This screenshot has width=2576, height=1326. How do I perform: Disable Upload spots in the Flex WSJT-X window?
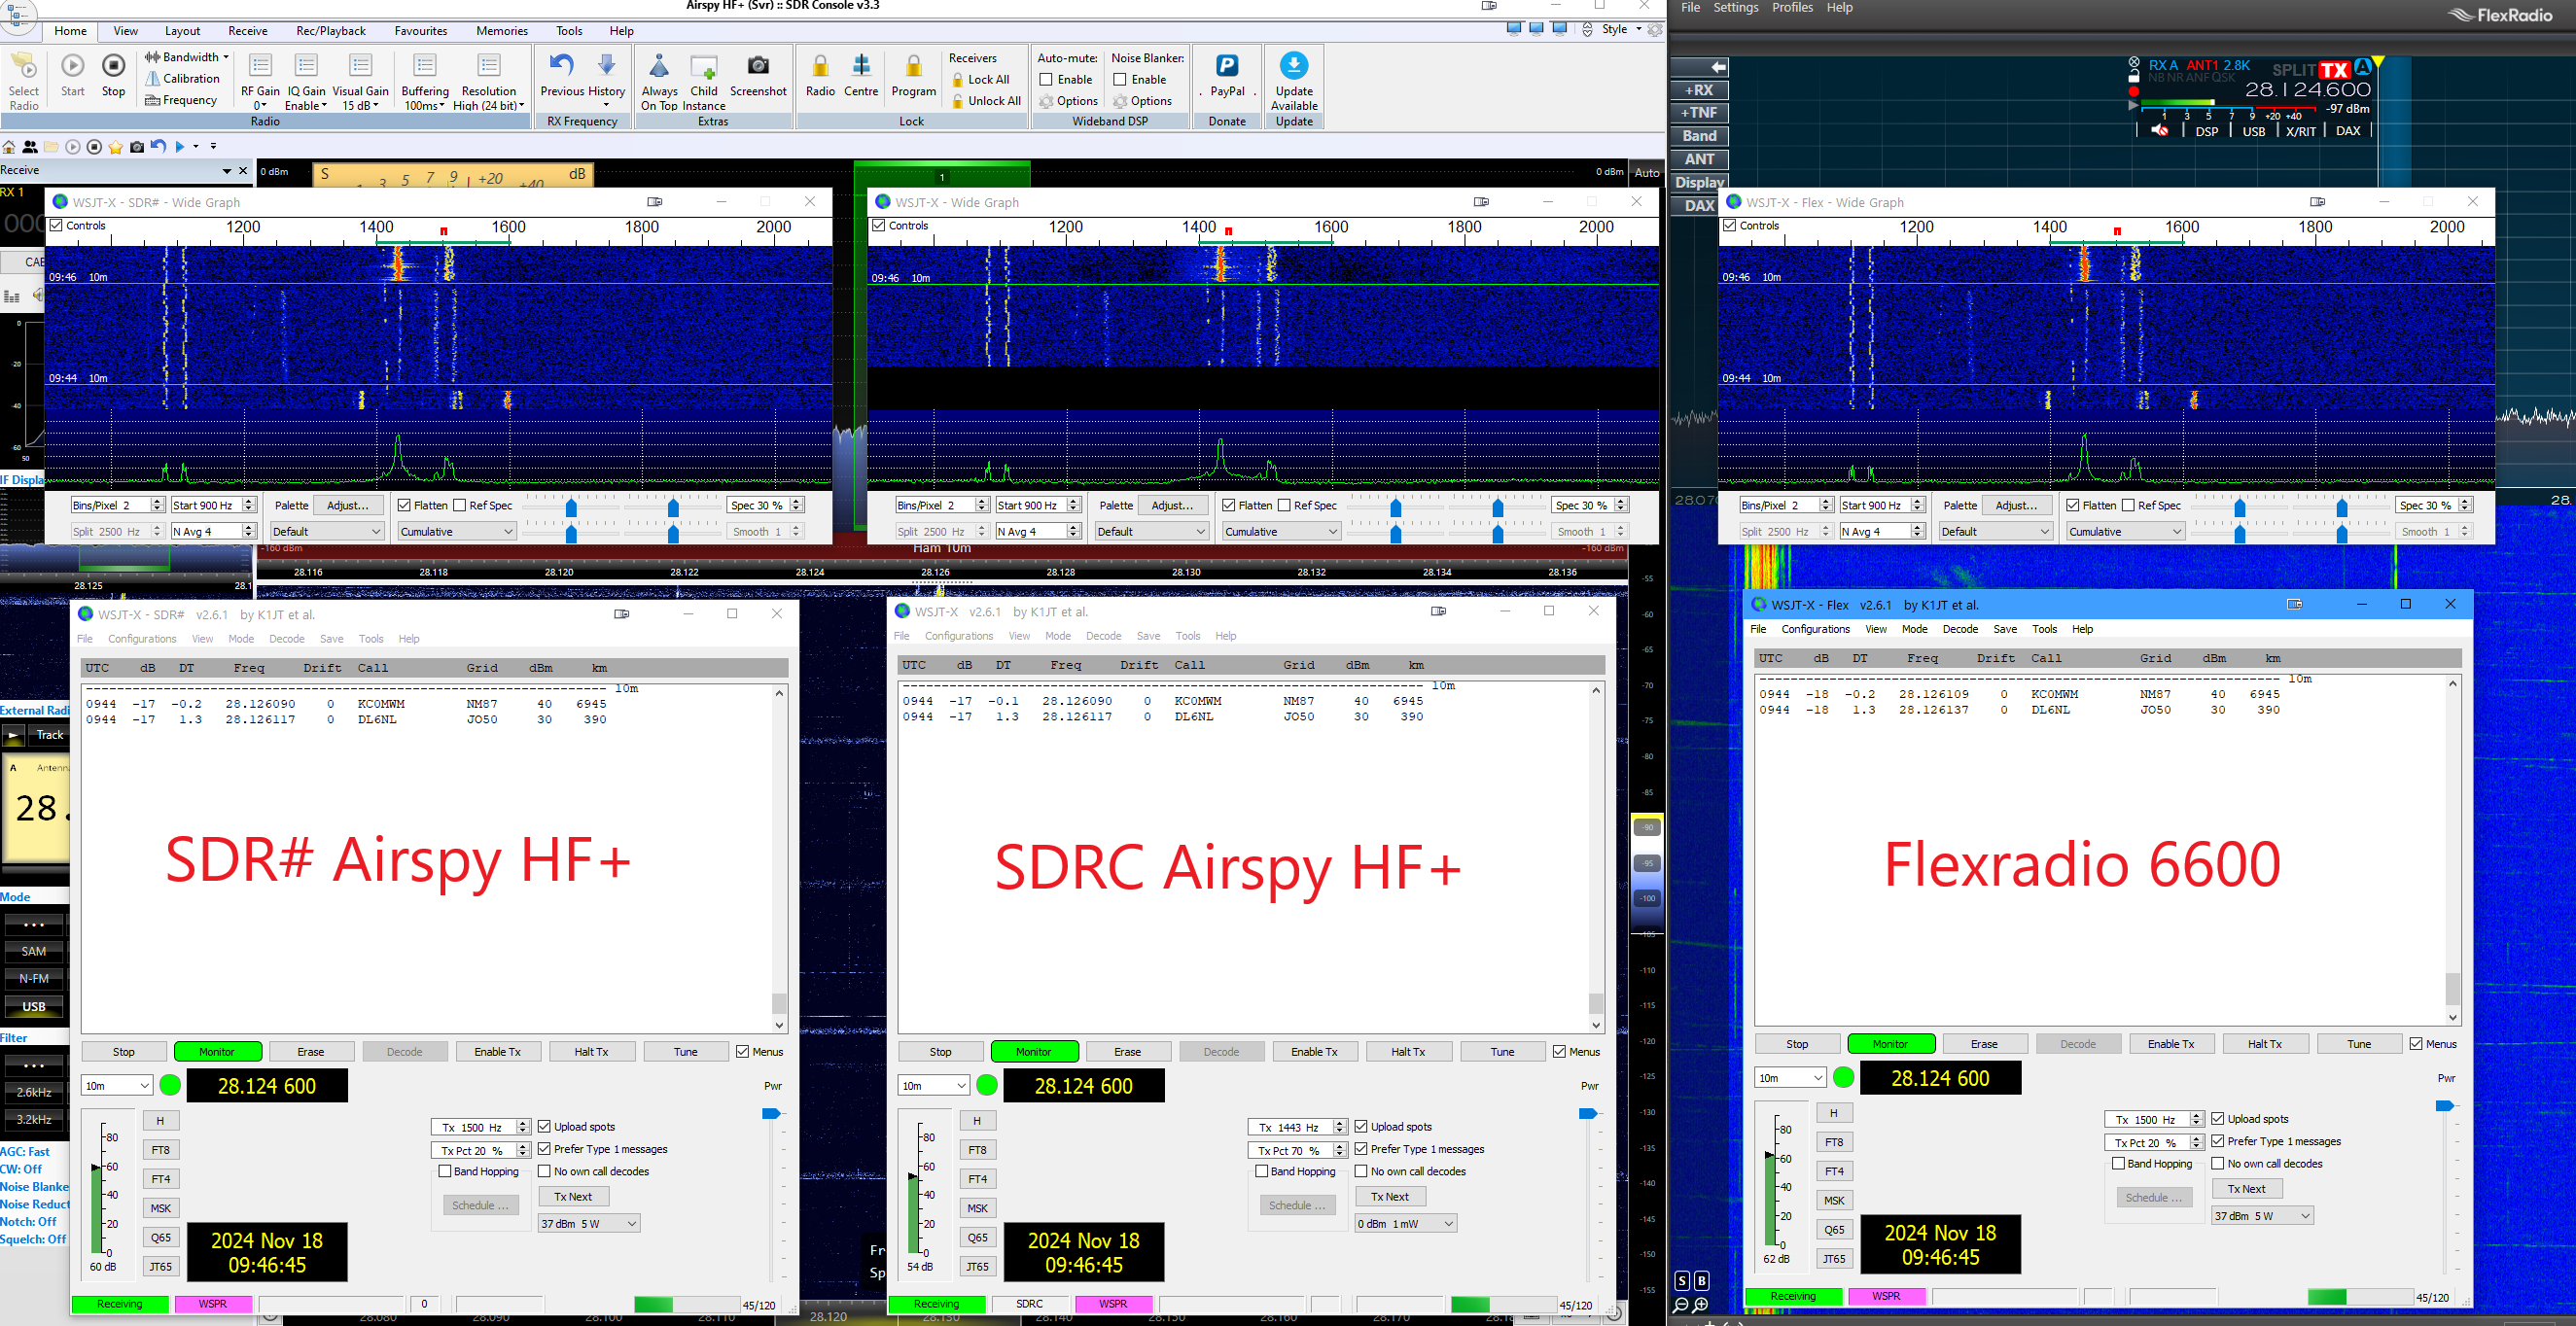2218,1118
